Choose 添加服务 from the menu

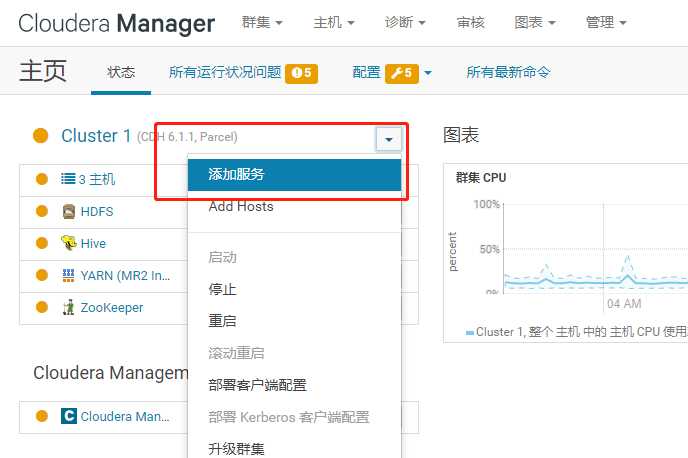point(294,175)
